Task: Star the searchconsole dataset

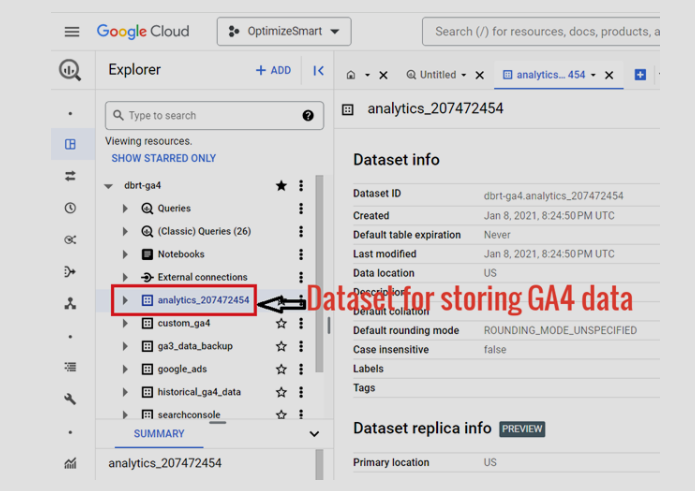Action: point(281,415)
